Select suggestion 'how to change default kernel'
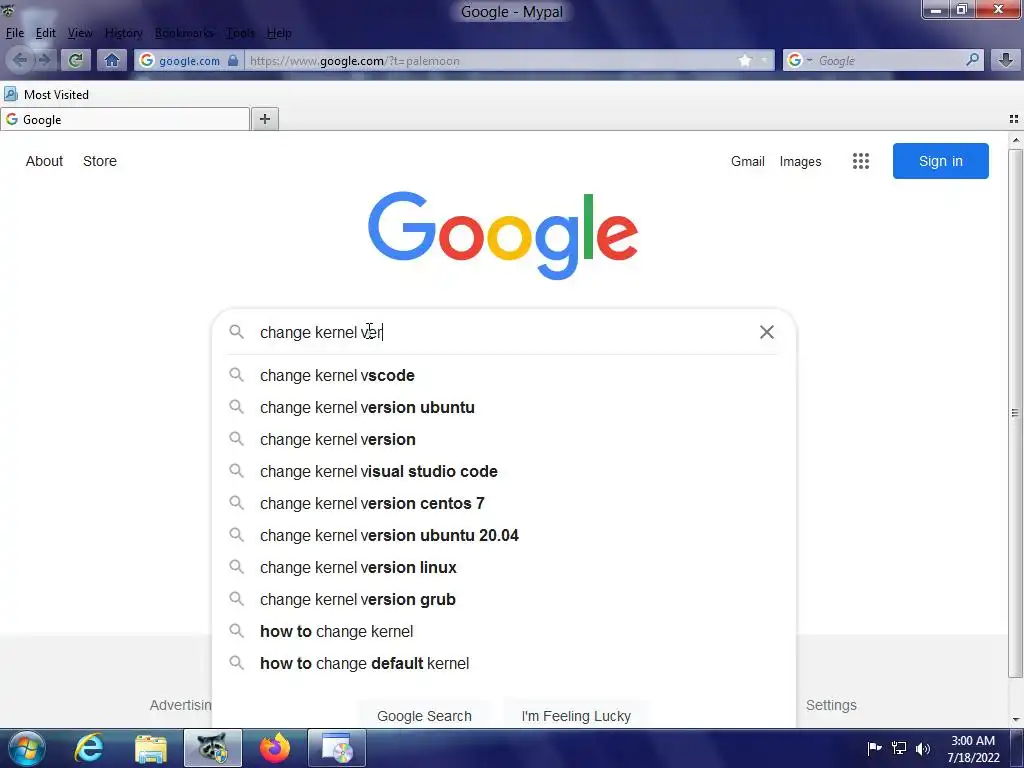This screenshot has width=1024, height=768. [x=504, y=664]
